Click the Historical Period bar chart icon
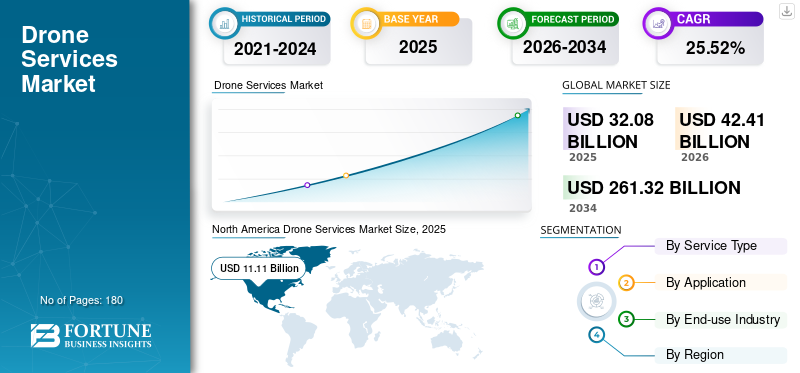Screen dimensions: 800x373 tap(224, 23)
